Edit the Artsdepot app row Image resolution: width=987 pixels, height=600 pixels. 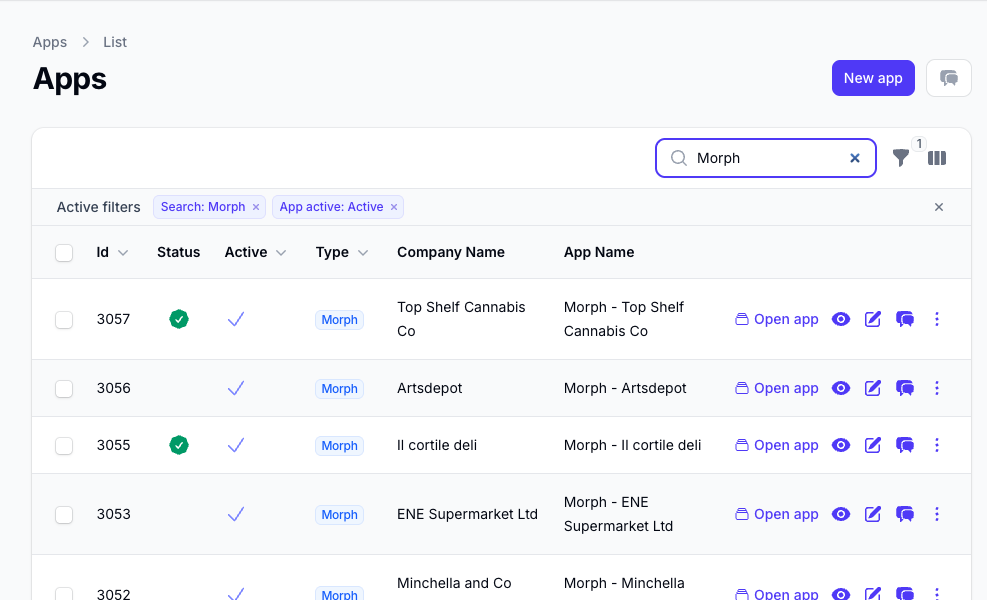click(x=872, y=388)
